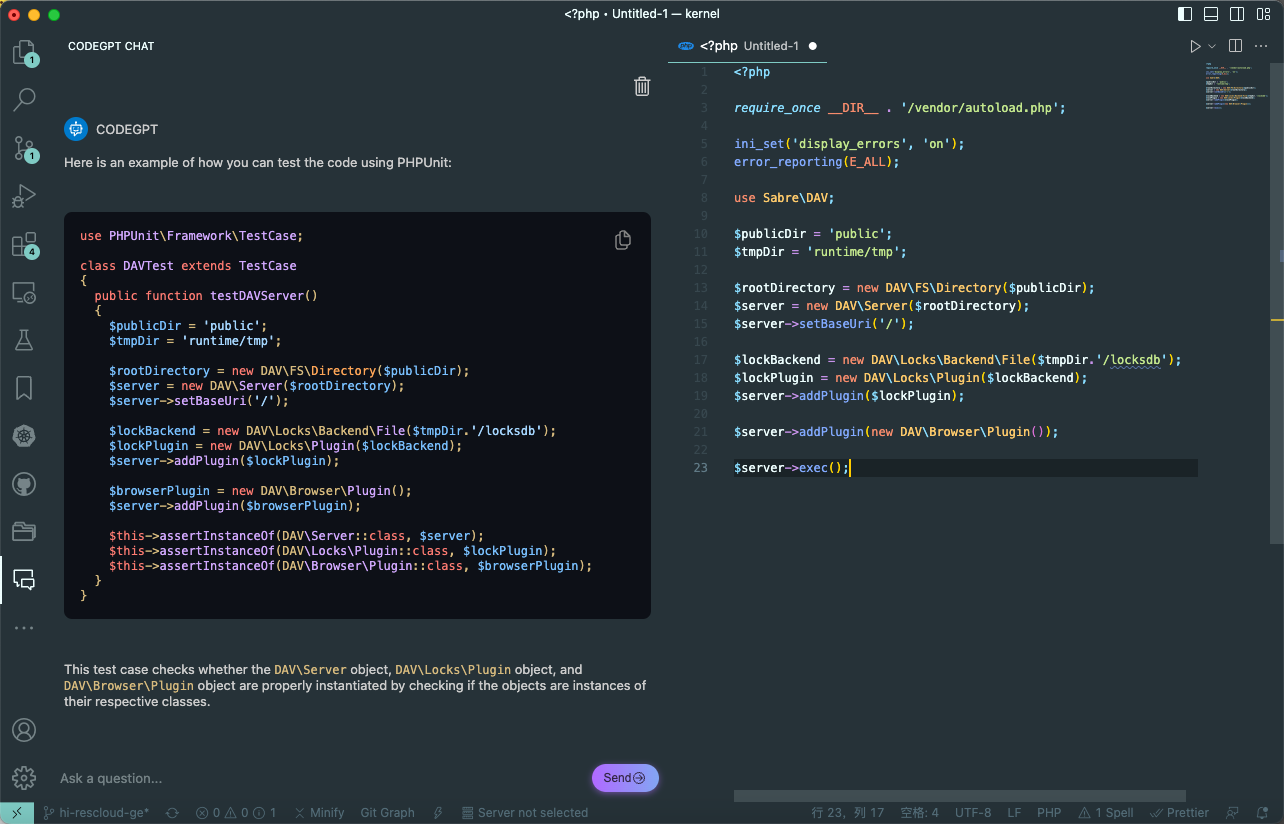The image size is (1284, 824).
Task: Toggle the secondary sidebar layout button
Action: pyautogui.click(x=1237, y=14)
